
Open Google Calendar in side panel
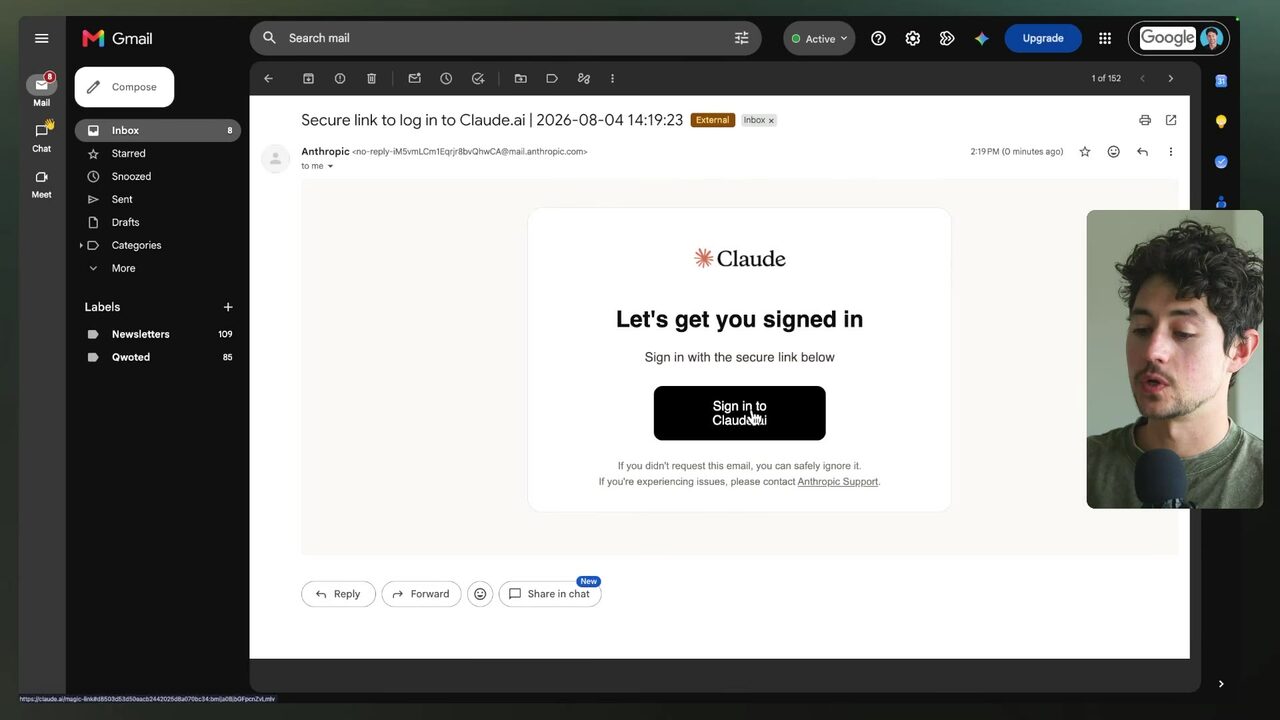click(x=1221, y=81)
